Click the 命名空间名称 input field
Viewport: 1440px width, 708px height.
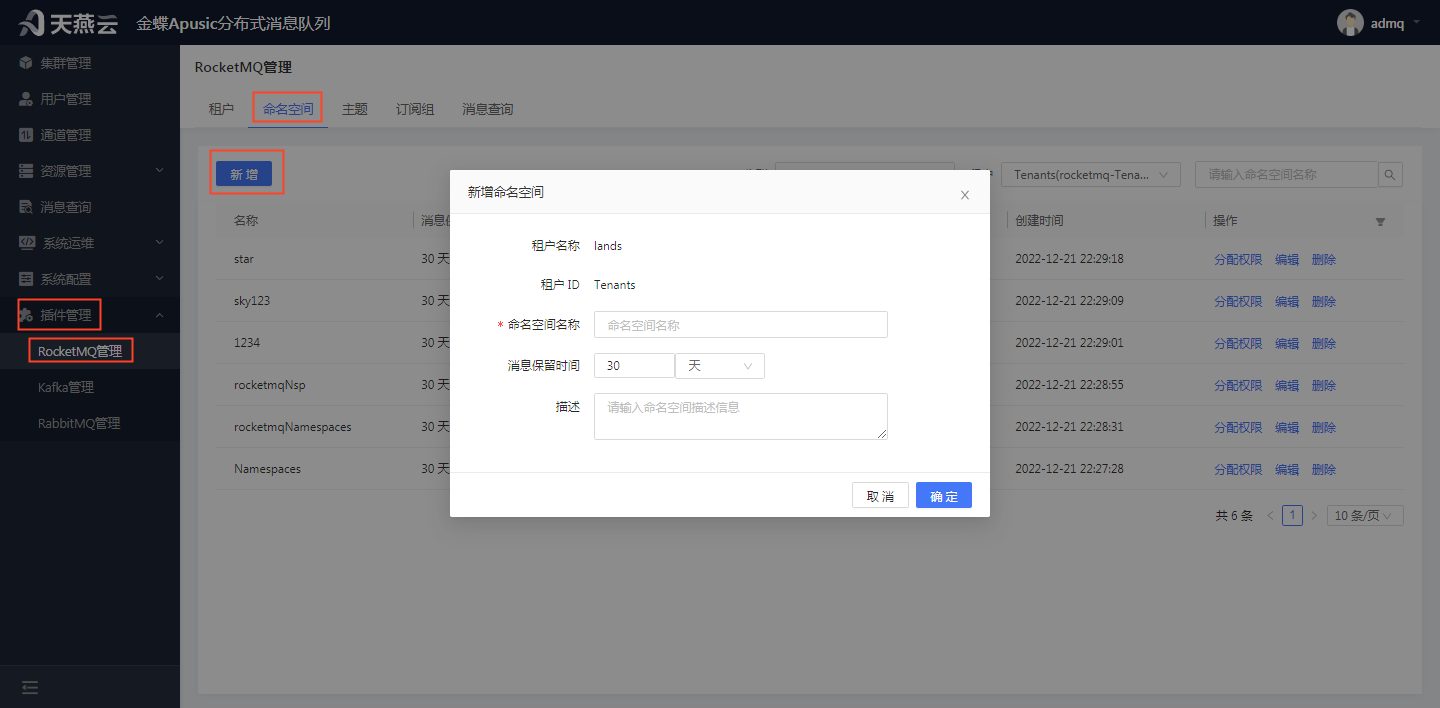[x=741, y=324]
